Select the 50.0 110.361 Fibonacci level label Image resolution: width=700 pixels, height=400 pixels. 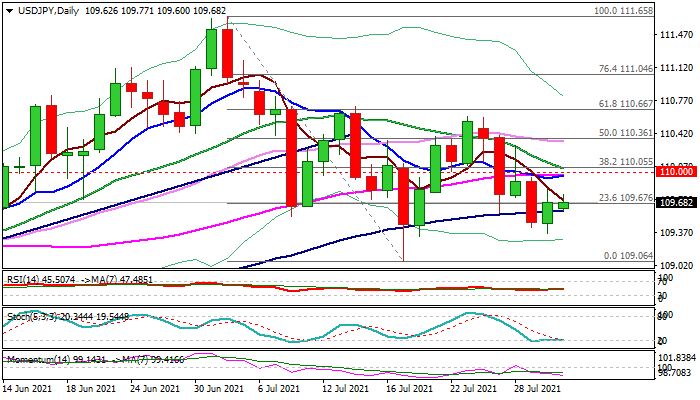(x=625, y=133)
